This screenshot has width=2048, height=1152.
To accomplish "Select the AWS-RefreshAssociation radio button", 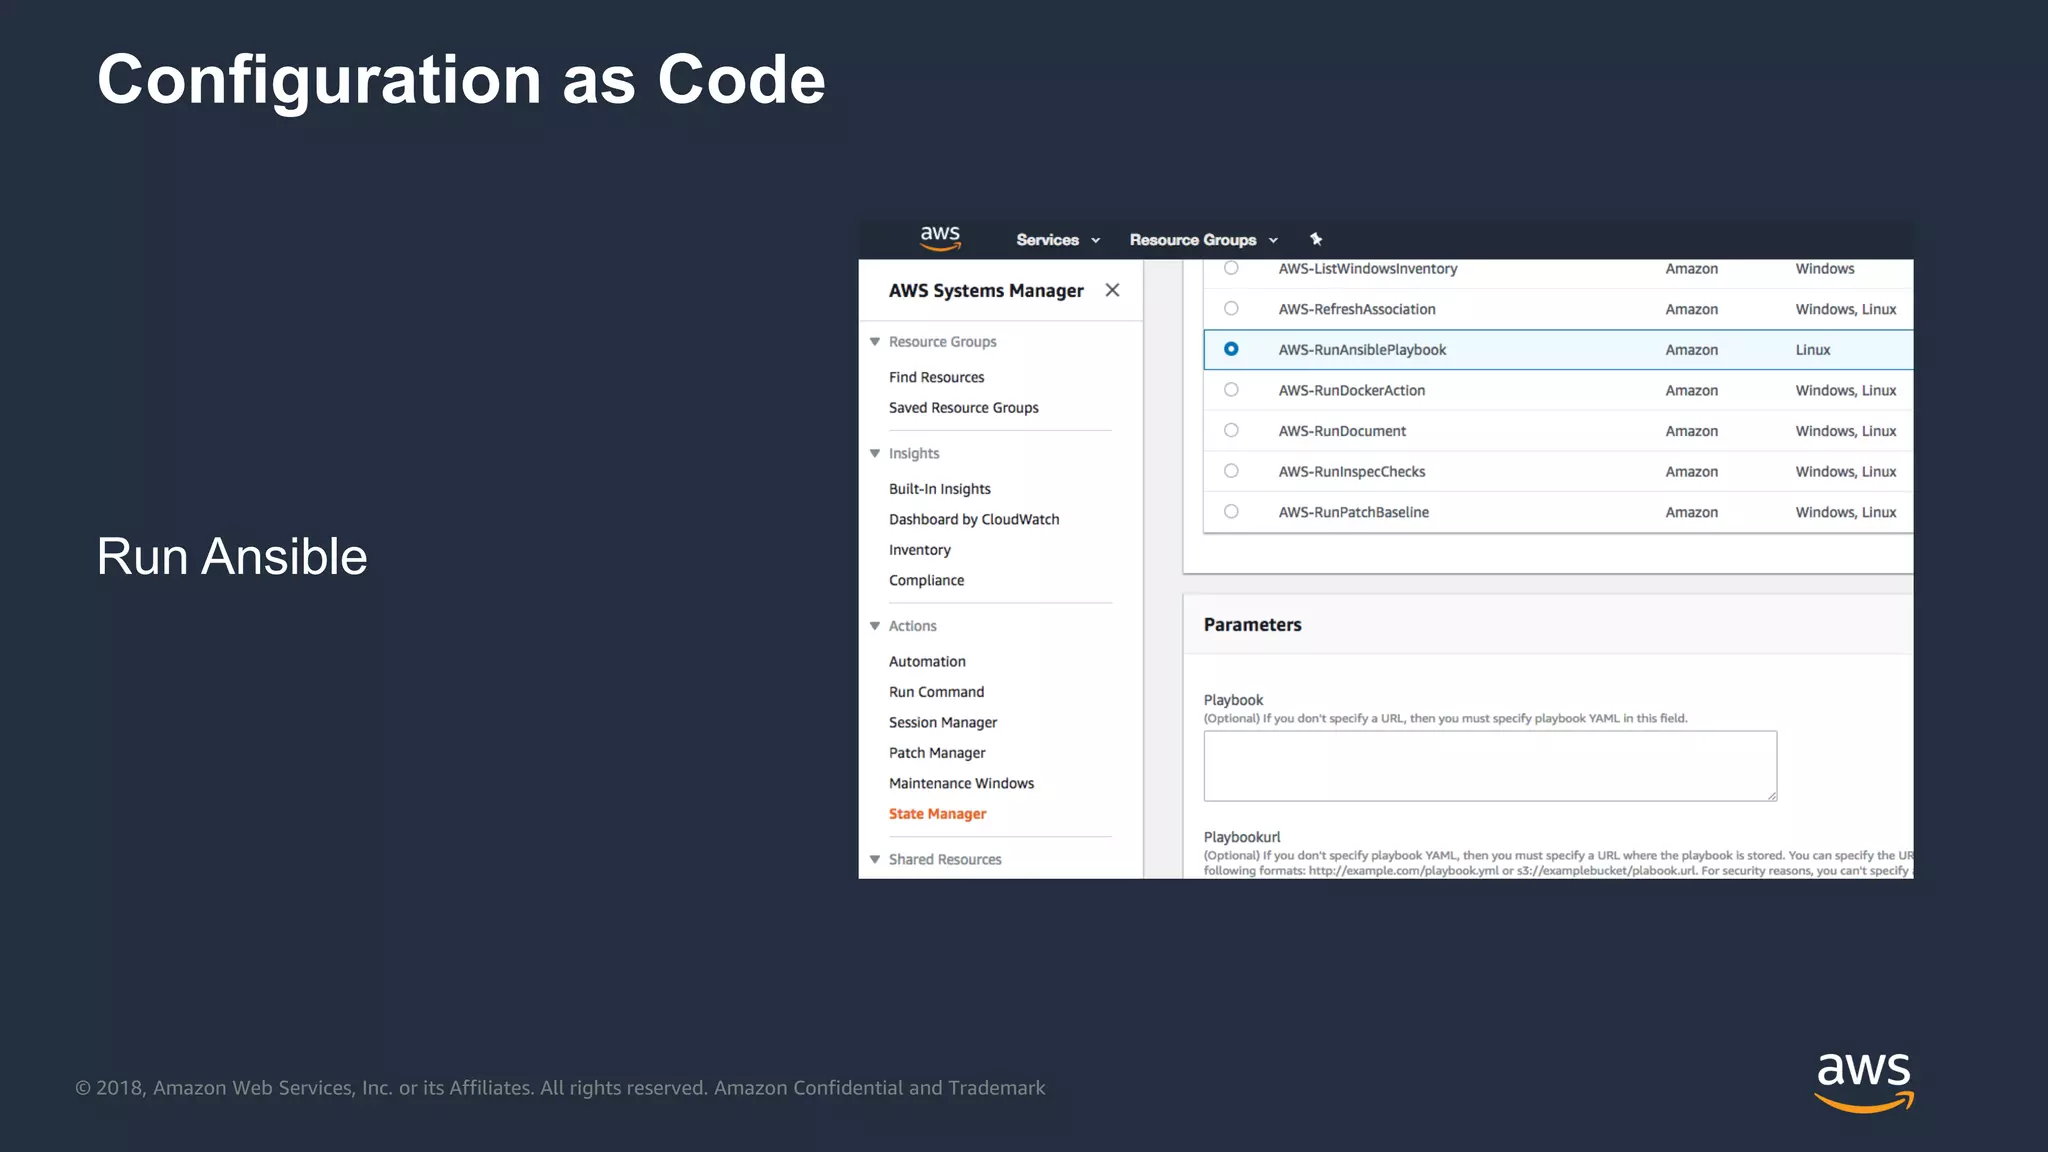I will 1231,309.
